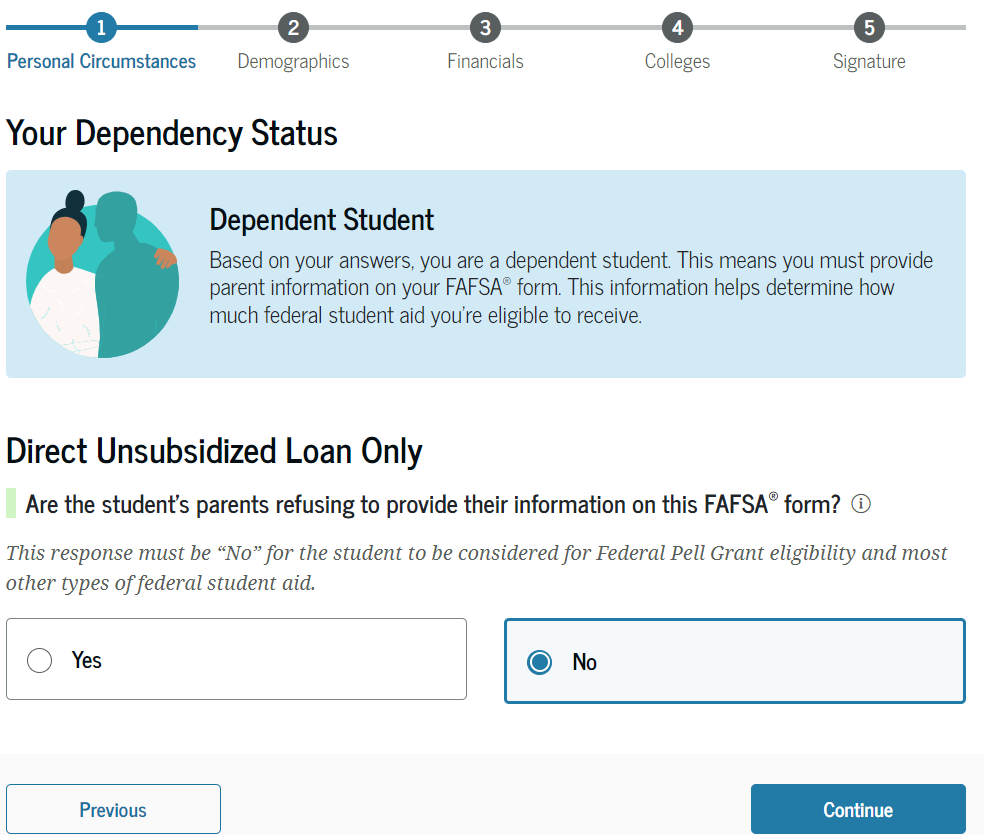Click the step 5 circle icon
The width and height of the screenshot is (984, 835).
pos(869,27)
